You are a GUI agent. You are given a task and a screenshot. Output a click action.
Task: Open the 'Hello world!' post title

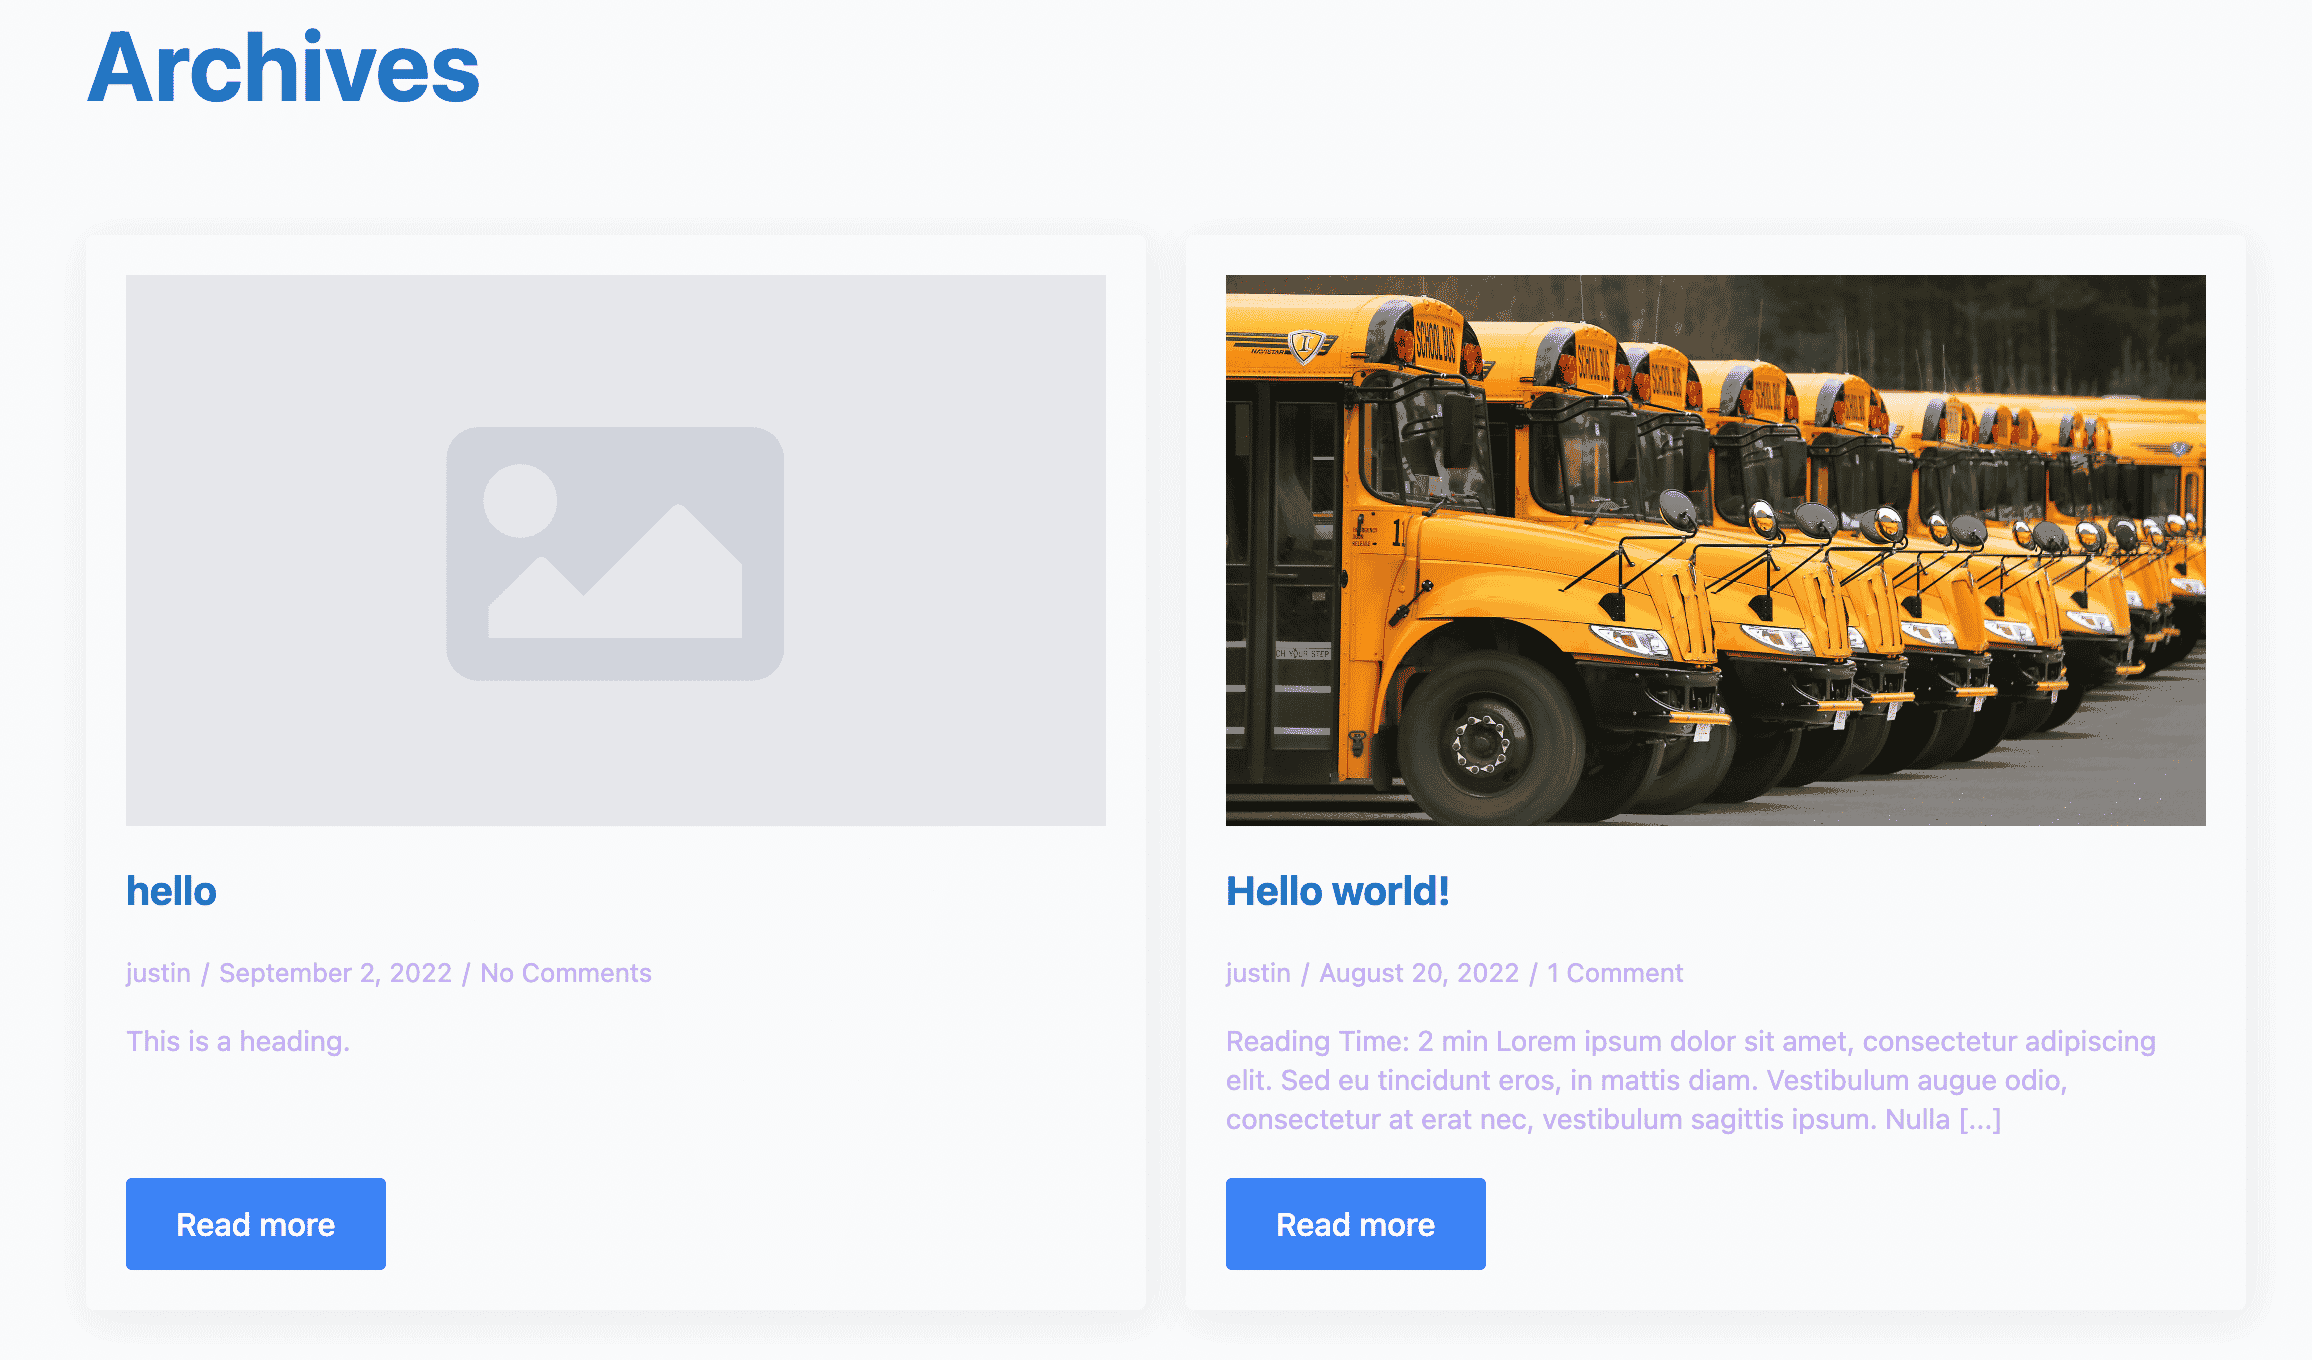1338,891
